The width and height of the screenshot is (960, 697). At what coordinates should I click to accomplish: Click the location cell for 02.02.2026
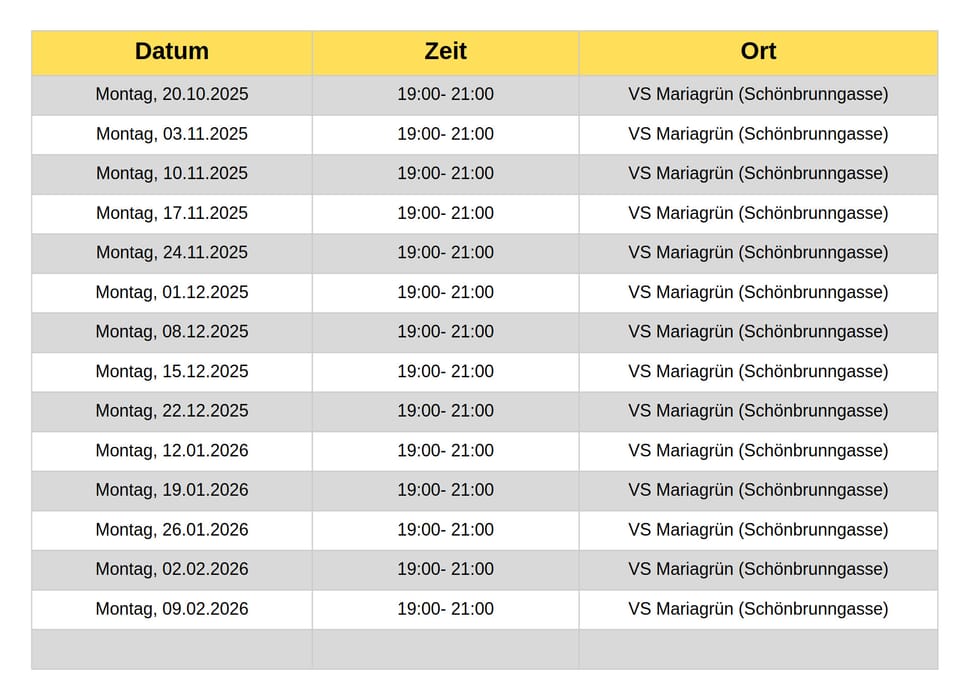tap(758, 569)
